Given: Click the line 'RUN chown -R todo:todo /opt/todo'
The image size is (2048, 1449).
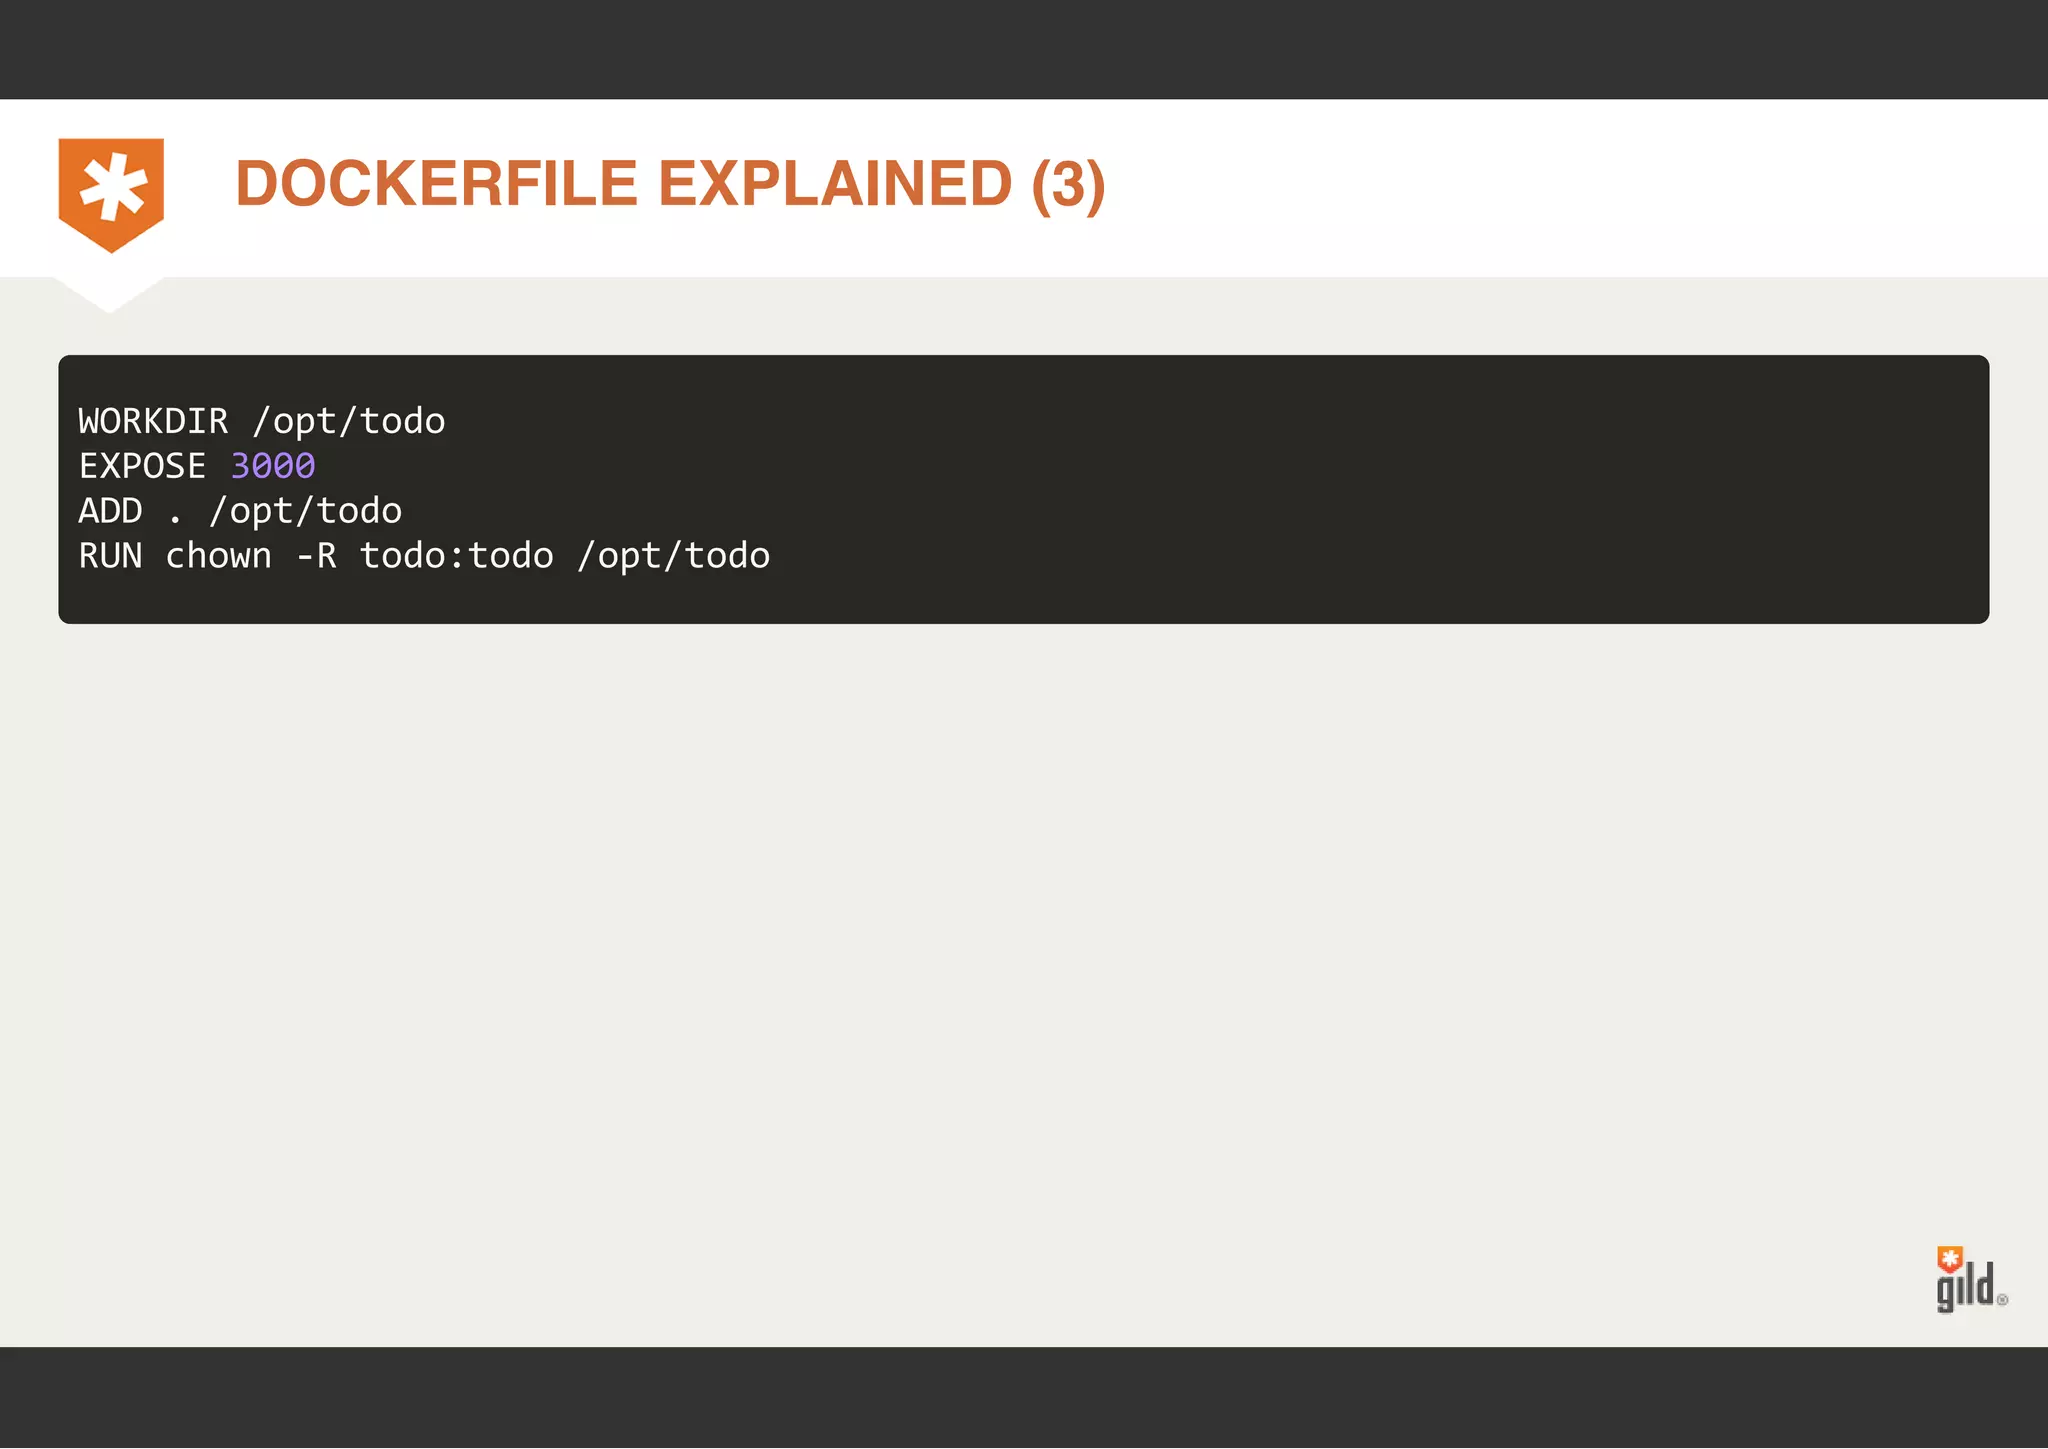Looking at the screenshot, I should pos(424,556).
